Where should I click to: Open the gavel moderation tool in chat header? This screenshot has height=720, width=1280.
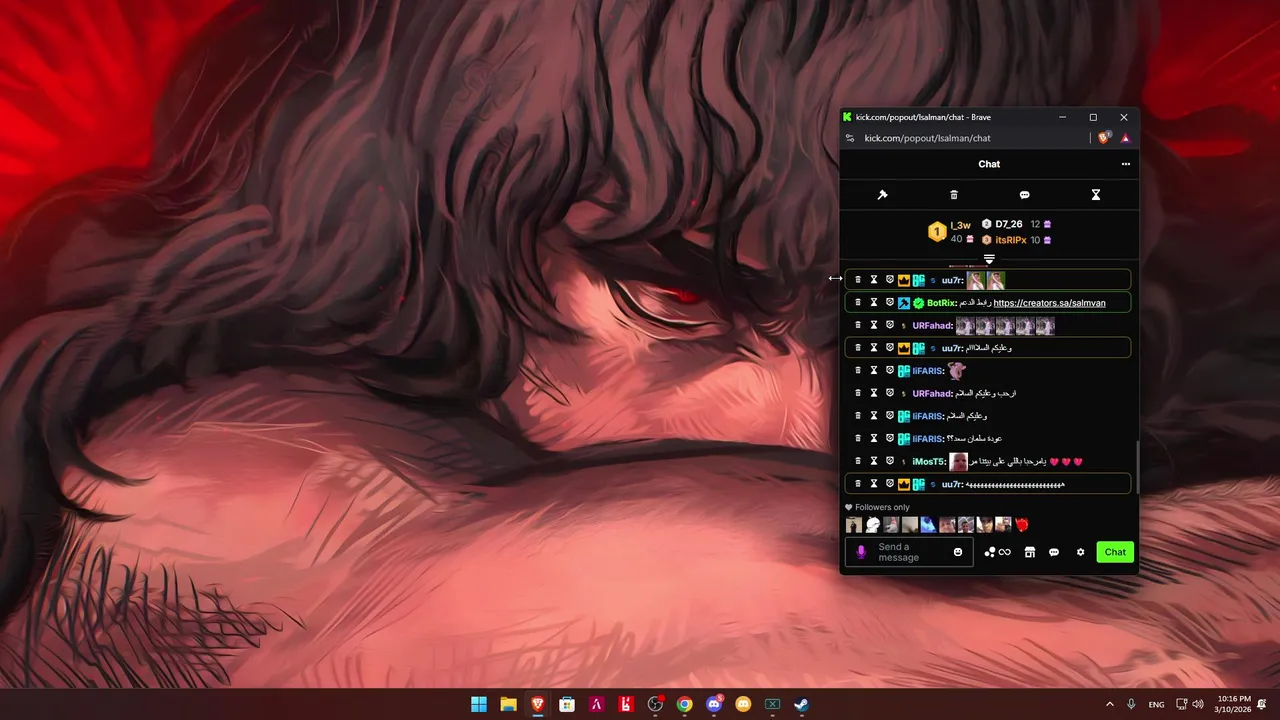click(x=882, y=195)
